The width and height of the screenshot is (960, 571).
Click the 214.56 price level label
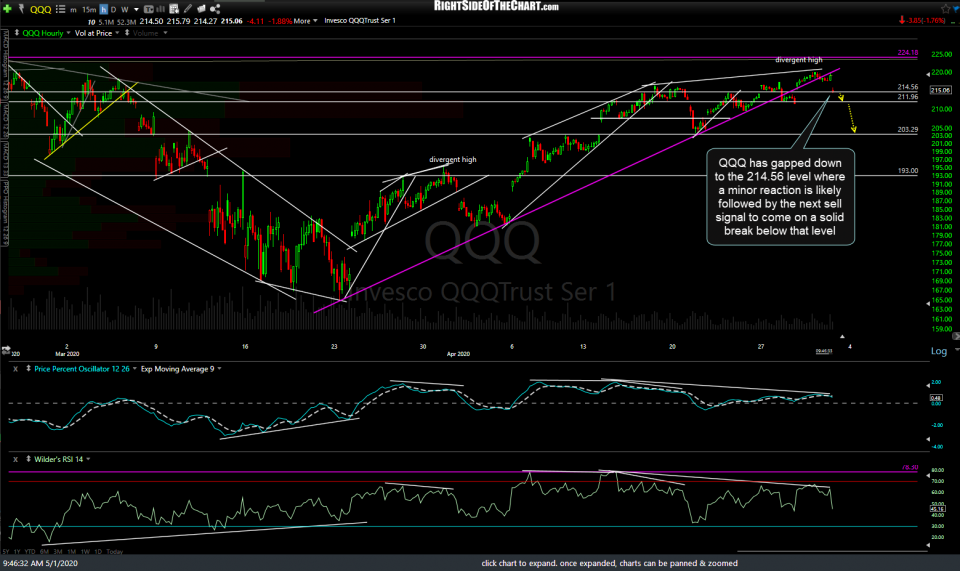(908, 87)
